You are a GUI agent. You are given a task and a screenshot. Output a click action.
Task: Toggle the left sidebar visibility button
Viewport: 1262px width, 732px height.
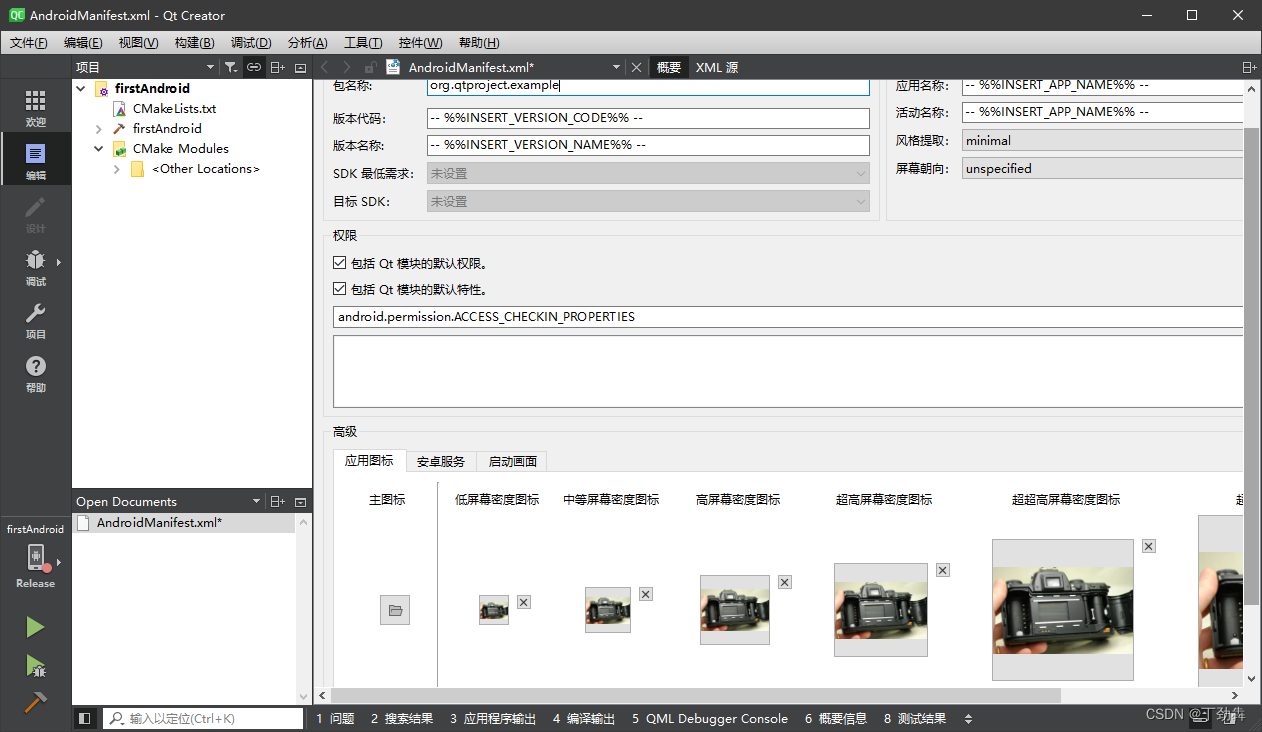click(84, 718)
